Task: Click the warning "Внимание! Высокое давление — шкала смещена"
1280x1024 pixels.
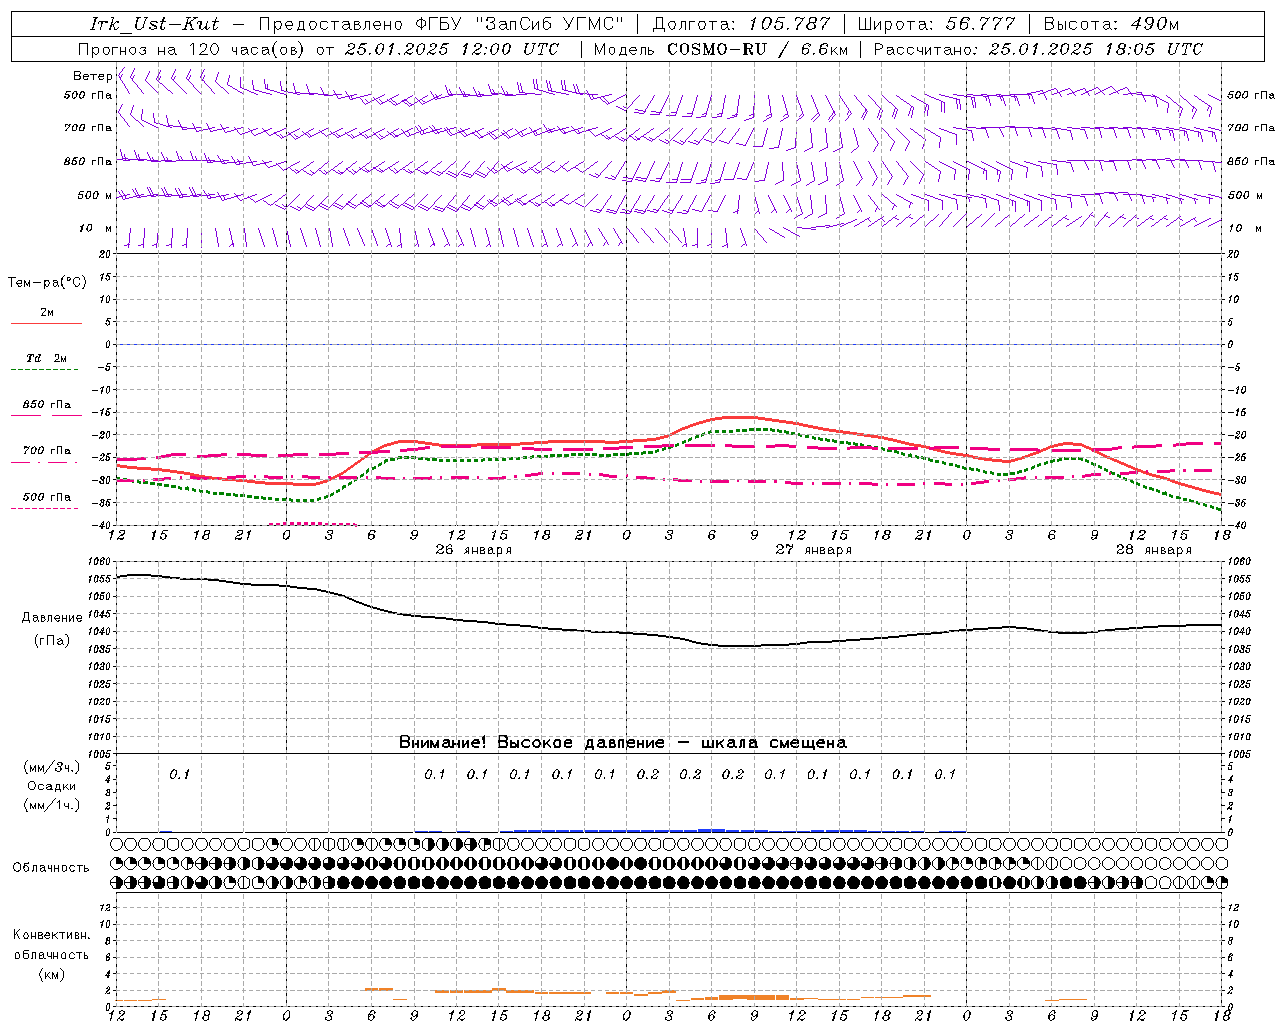Action: 622,743
